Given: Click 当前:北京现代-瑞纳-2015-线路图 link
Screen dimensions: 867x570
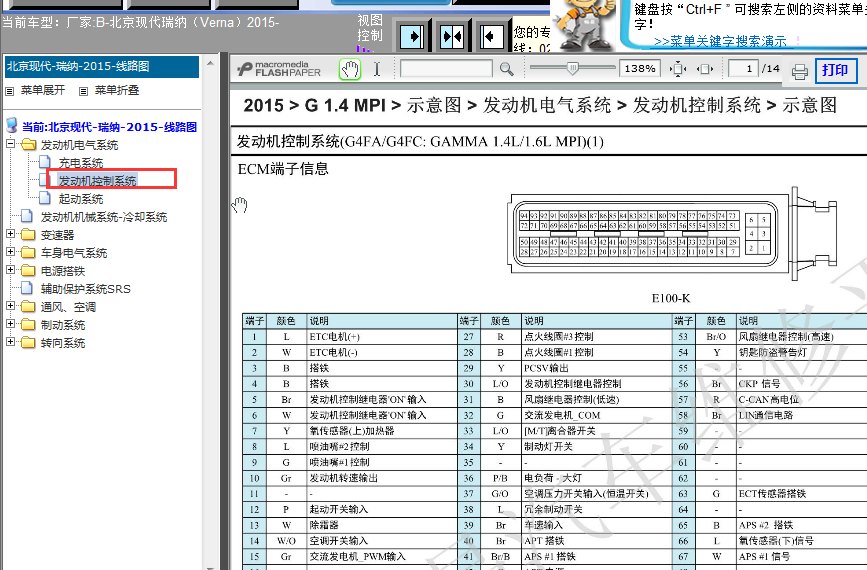Looking at the screenshot, I should click(109, 127).
